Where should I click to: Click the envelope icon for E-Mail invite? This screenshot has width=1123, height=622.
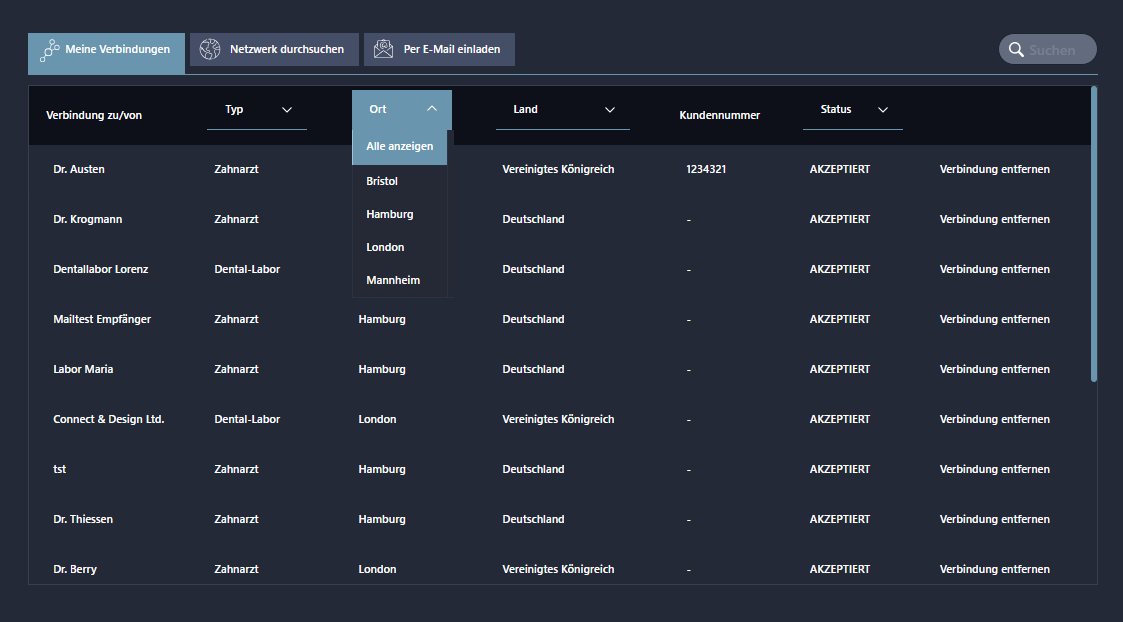click(384, 49)
